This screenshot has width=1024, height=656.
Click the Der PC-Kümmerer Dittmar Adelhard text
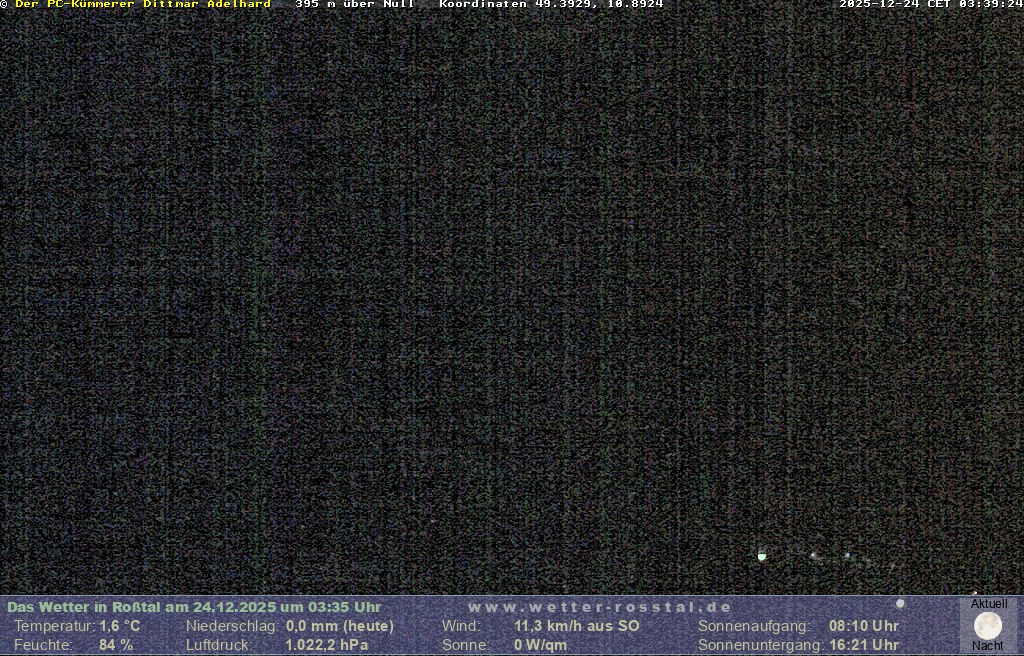coord(143,5)
